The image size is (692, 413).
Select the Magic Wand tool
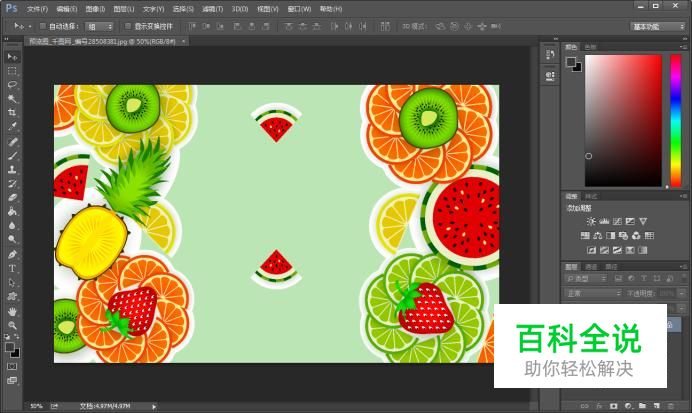tap(12, 98)
